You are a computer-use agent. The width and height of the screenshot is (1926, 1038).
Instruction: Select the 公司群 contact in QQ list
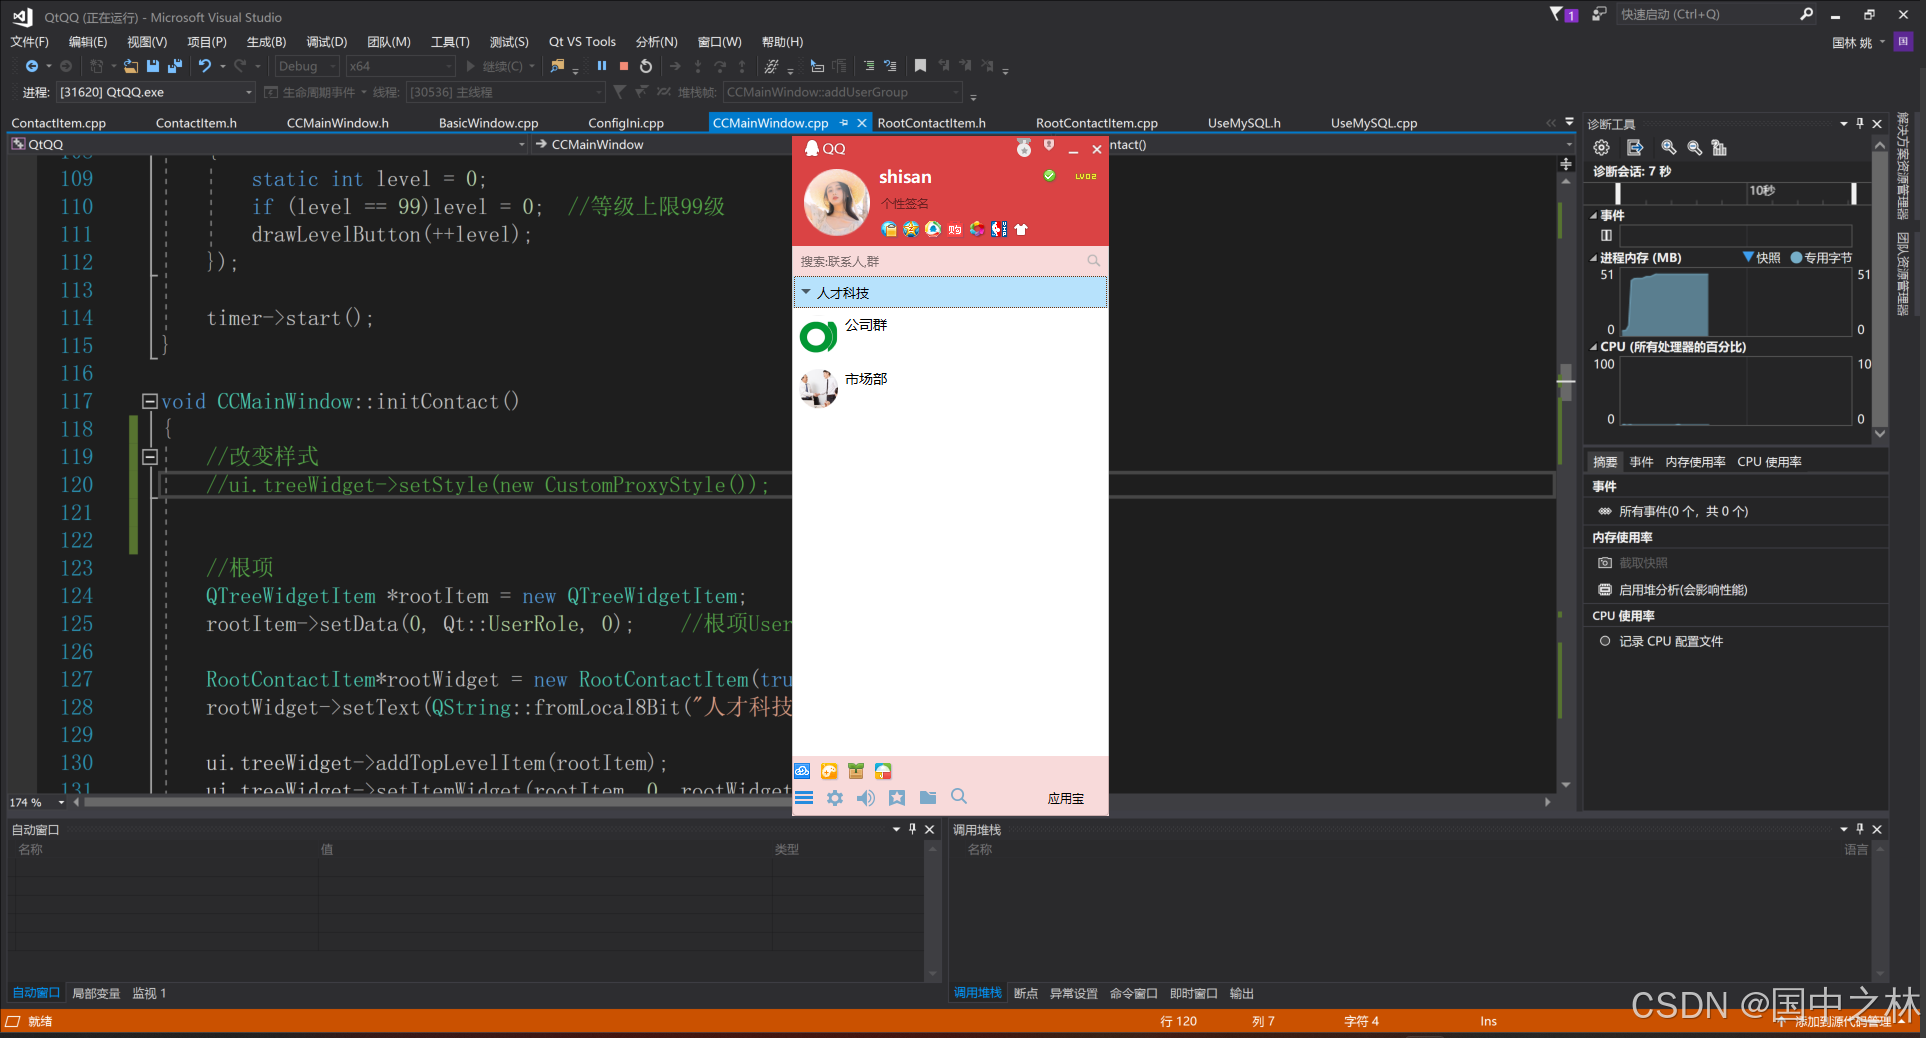950,336
